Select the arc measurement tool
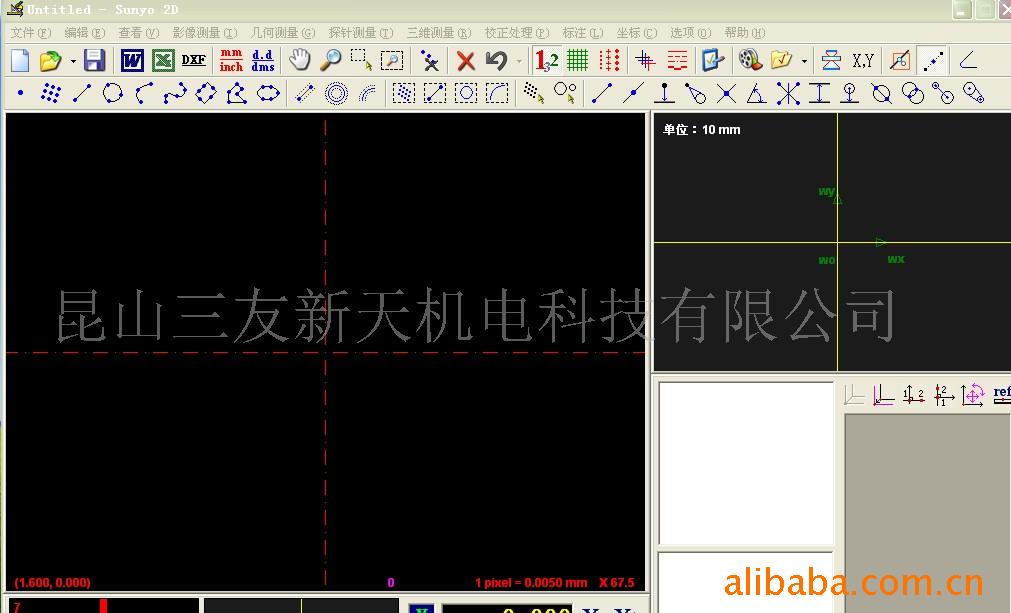The height and width of the screenshot is (613, 1011). (144, 93)
